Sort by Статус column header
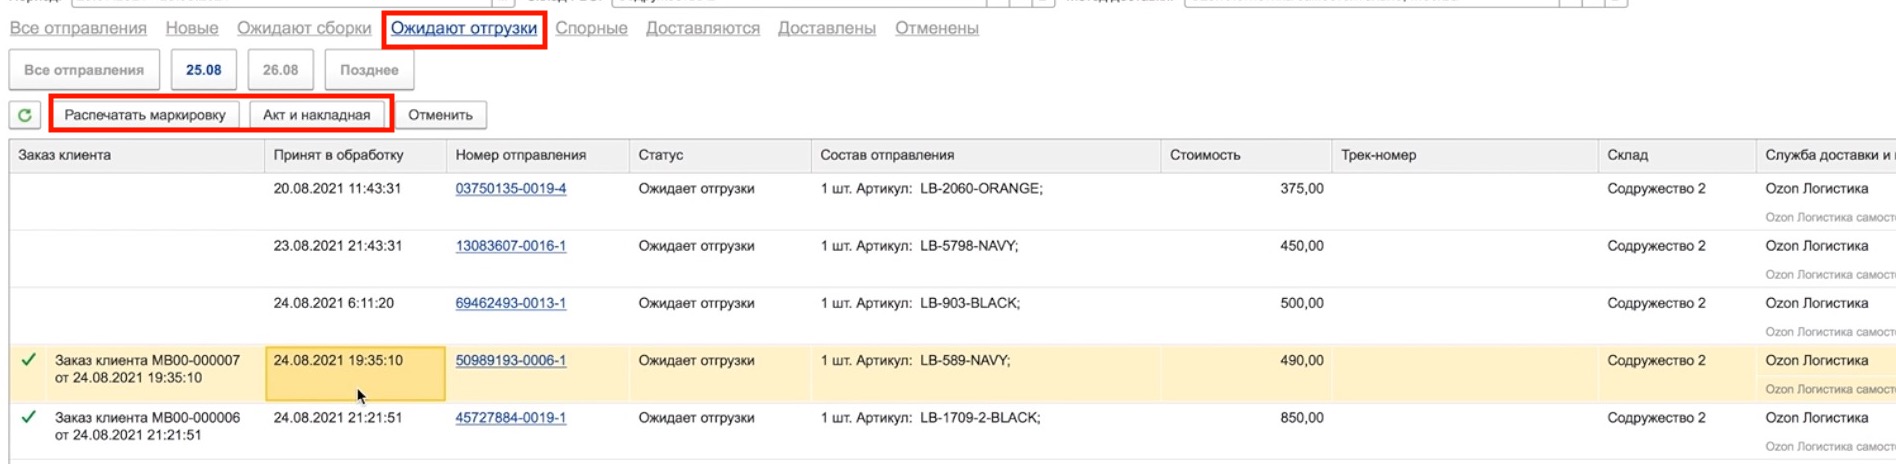Viewport: 1896px width, 464px height. [721, 155]
